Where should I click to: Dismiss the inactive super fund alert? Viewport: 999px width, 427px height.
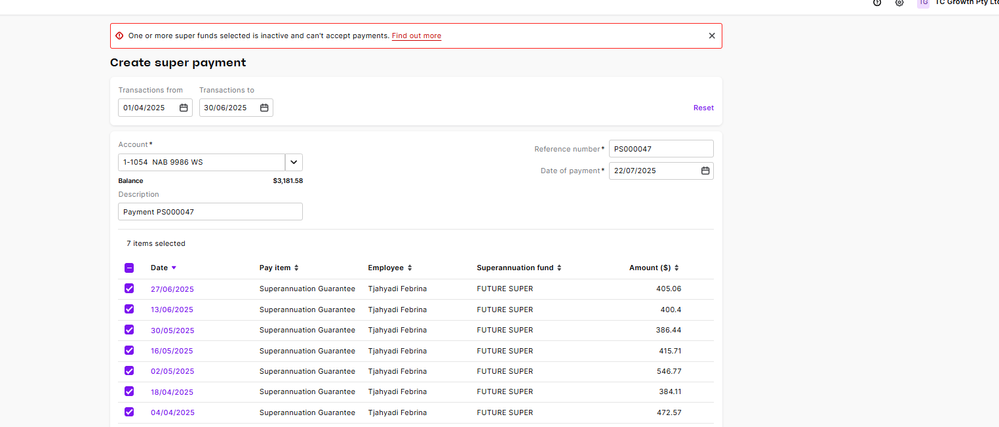tap(712, 36)
